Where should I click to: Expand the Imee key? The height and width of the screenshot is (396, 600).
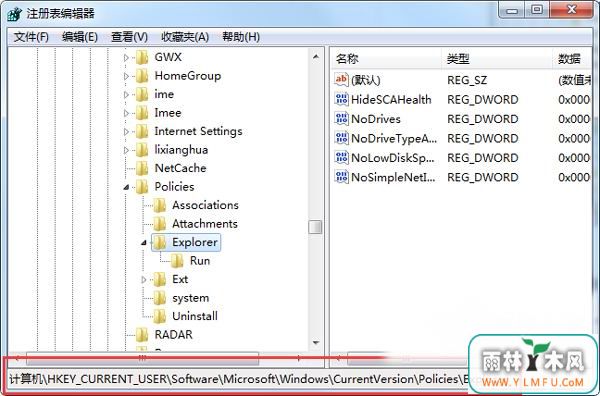(126, 113)
